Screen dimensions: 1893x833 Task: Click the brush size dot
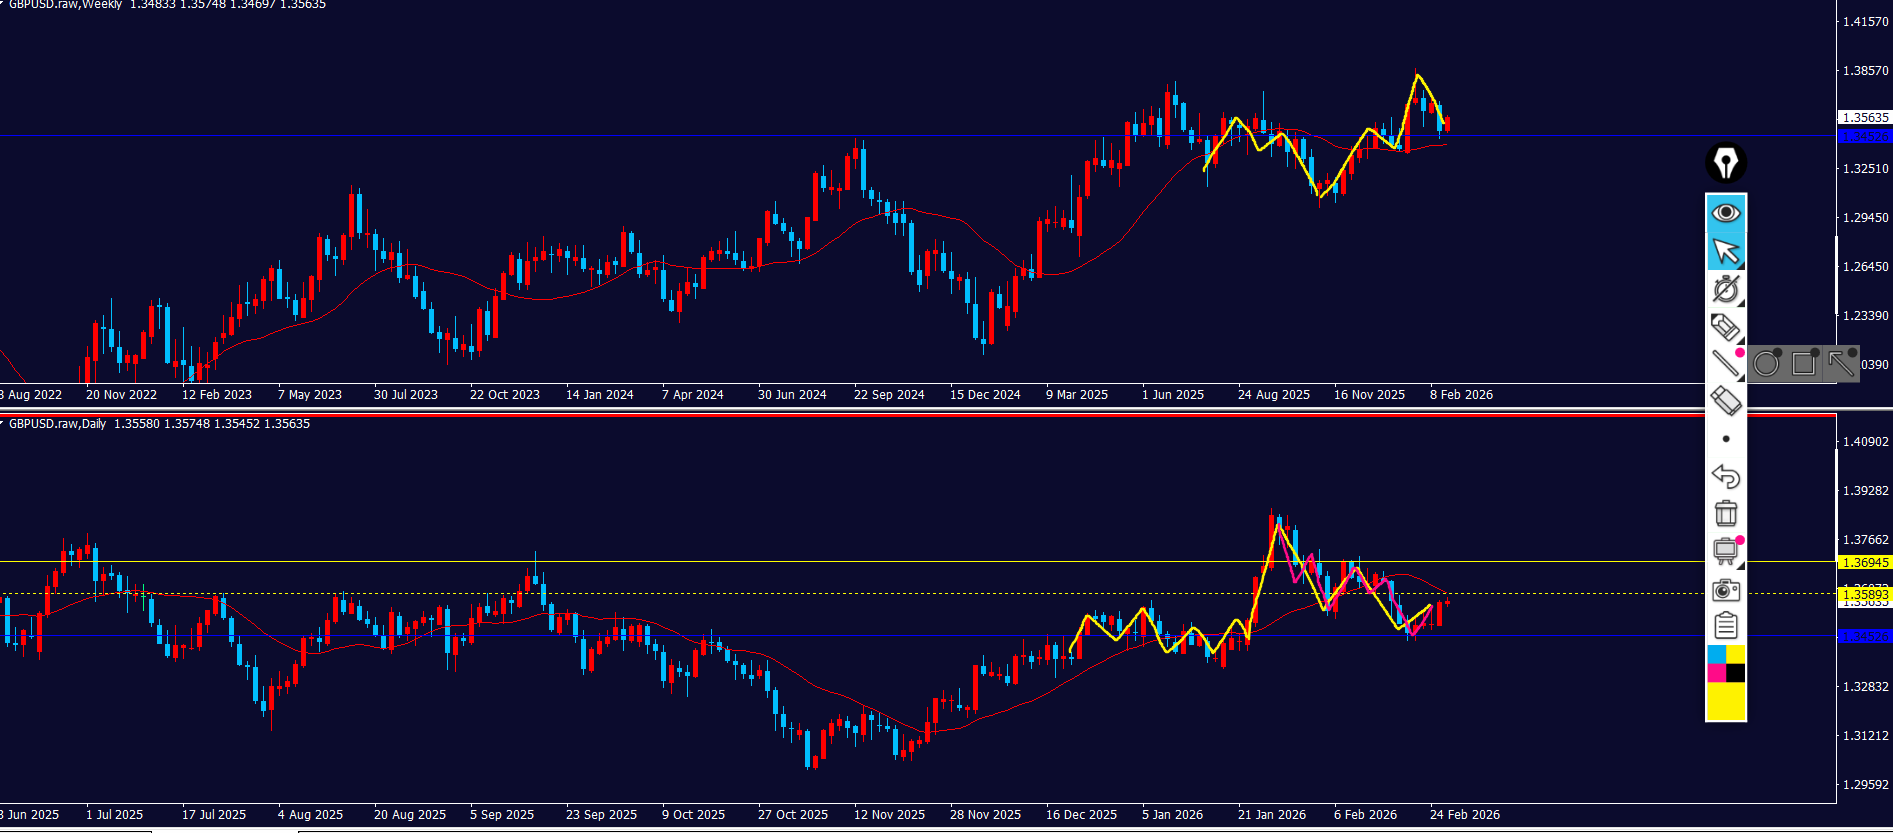(x=1726, y=439)
